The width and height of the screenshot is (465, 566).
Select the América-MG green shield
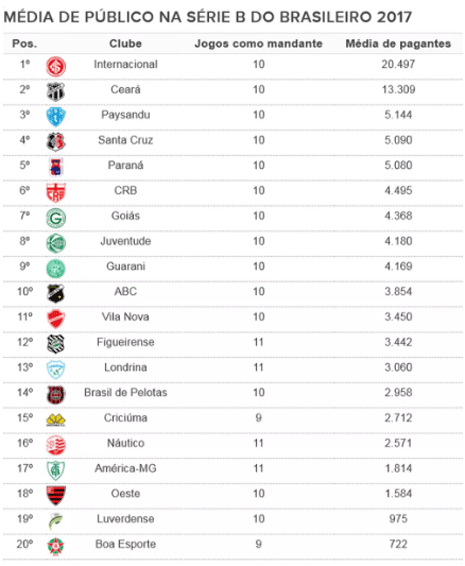tap(56, 470)
